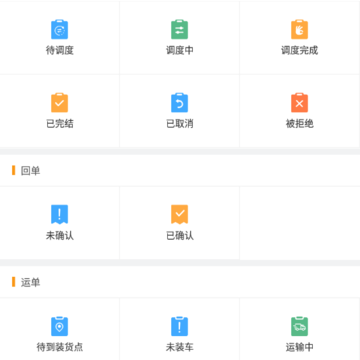Select the 调度中 label

(180, 50)
